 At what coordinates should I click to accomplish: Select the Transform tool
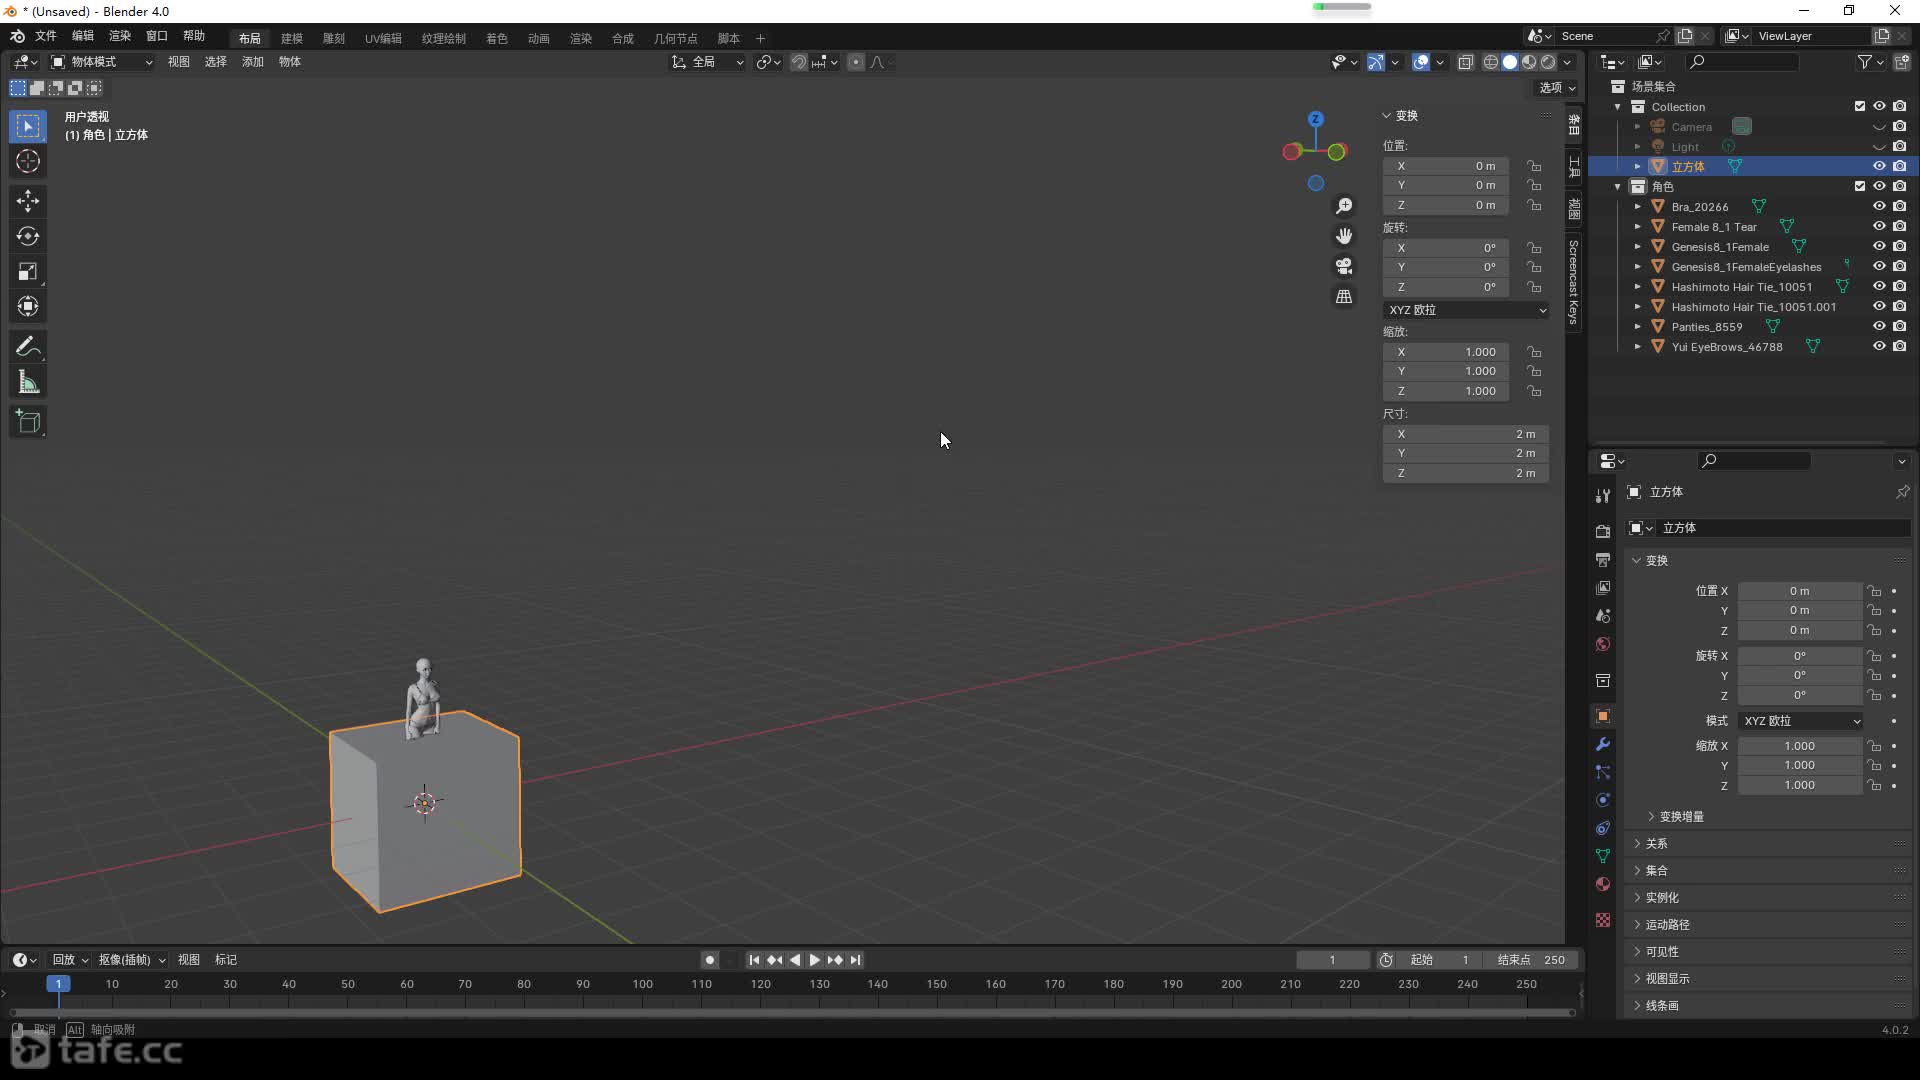tap(28, 306)
